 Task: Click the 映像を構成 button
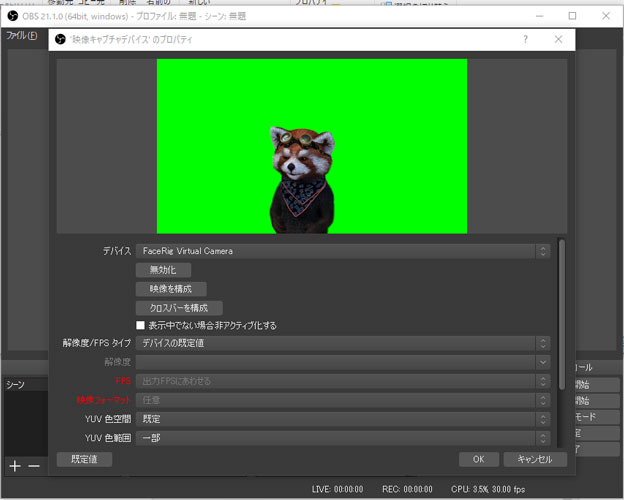171,289
